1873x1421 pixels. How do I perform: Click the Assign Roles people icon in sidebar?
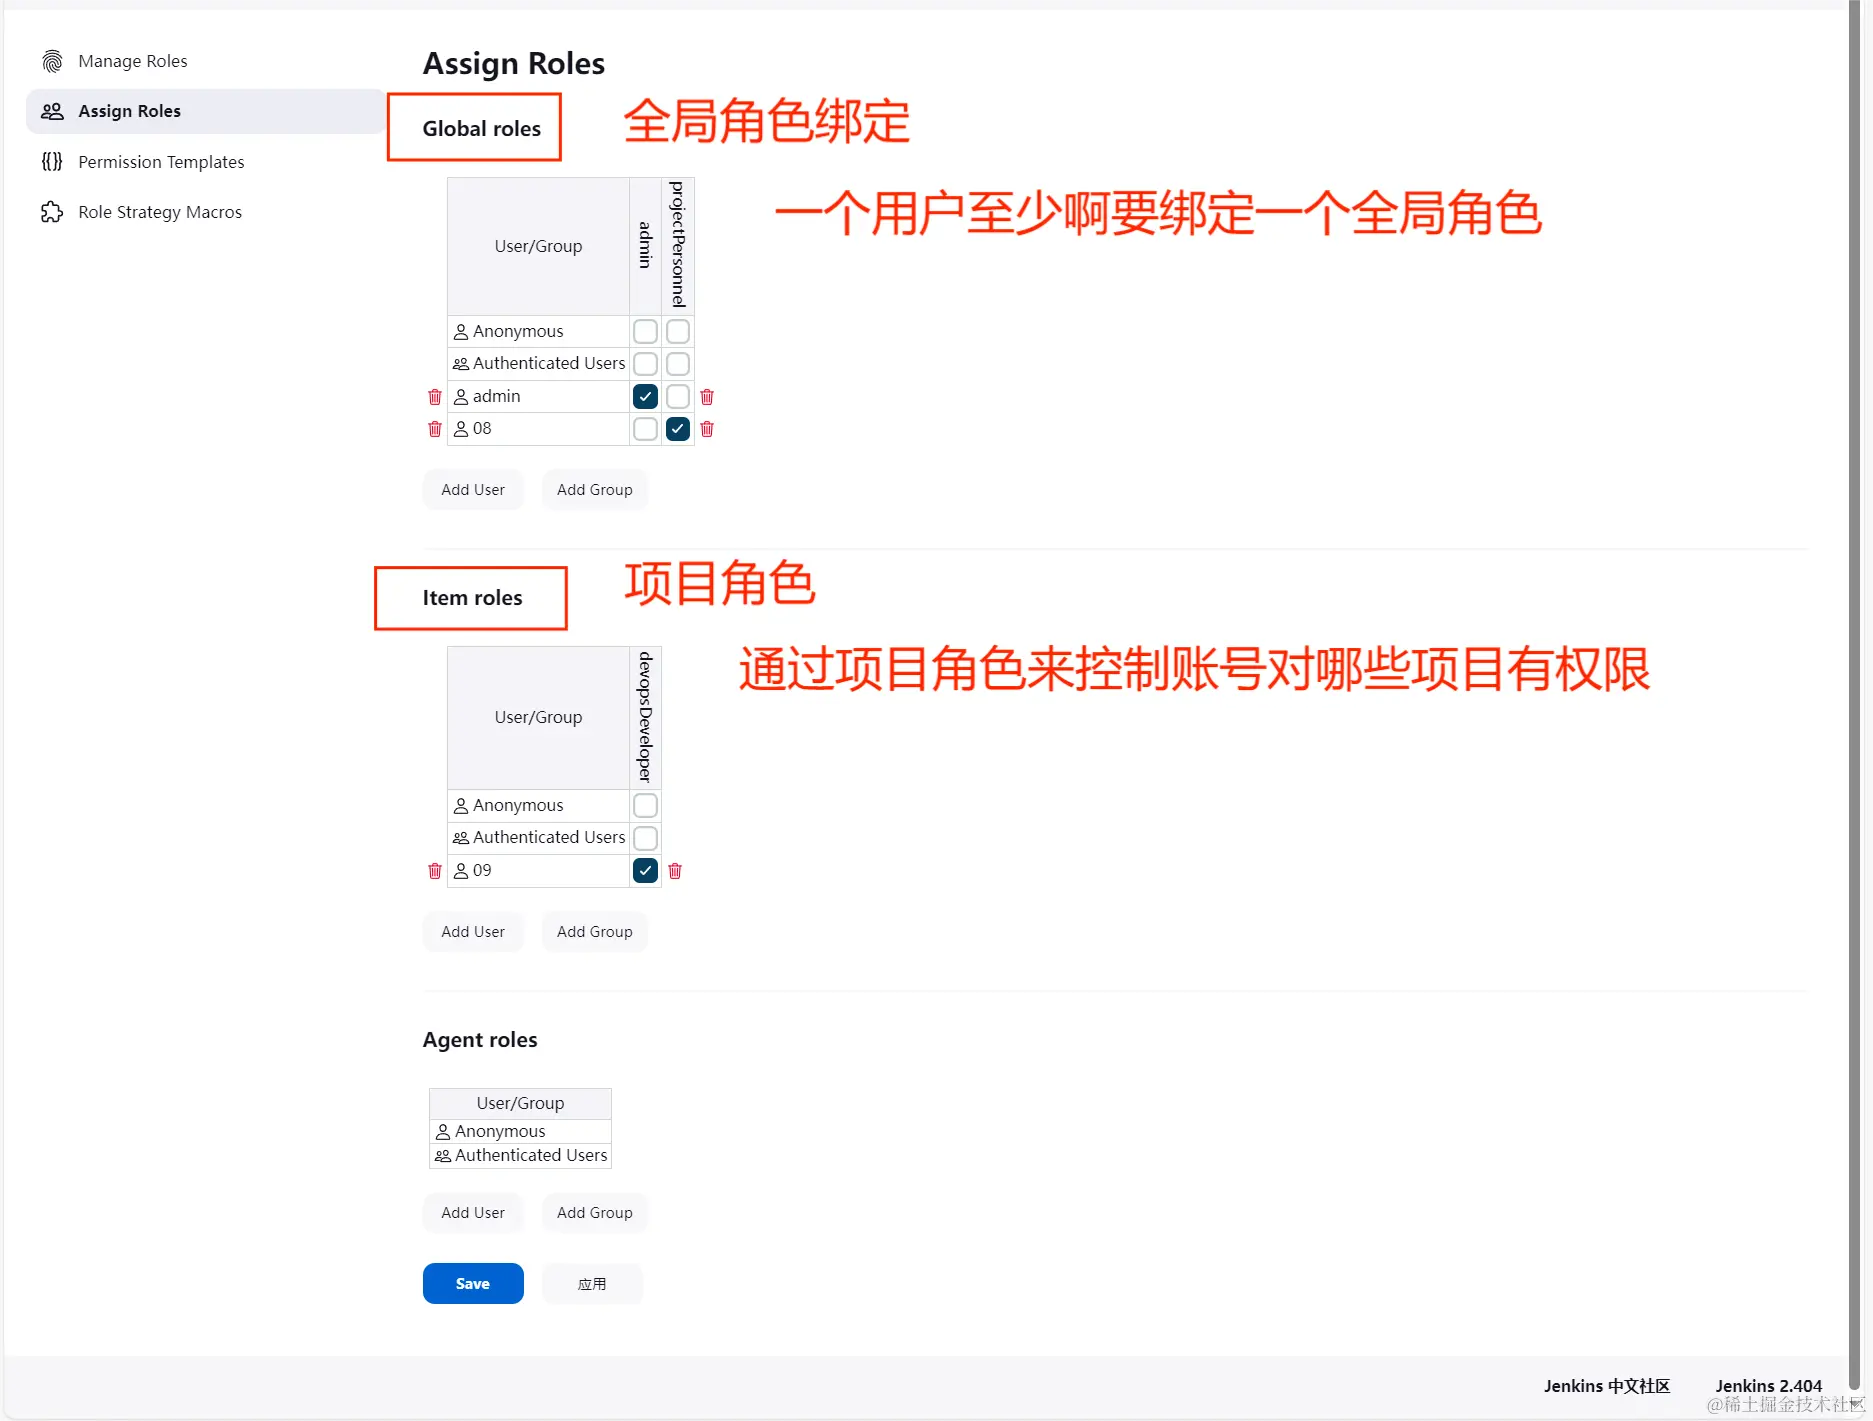pyautogui.click(x=52, y=111)
